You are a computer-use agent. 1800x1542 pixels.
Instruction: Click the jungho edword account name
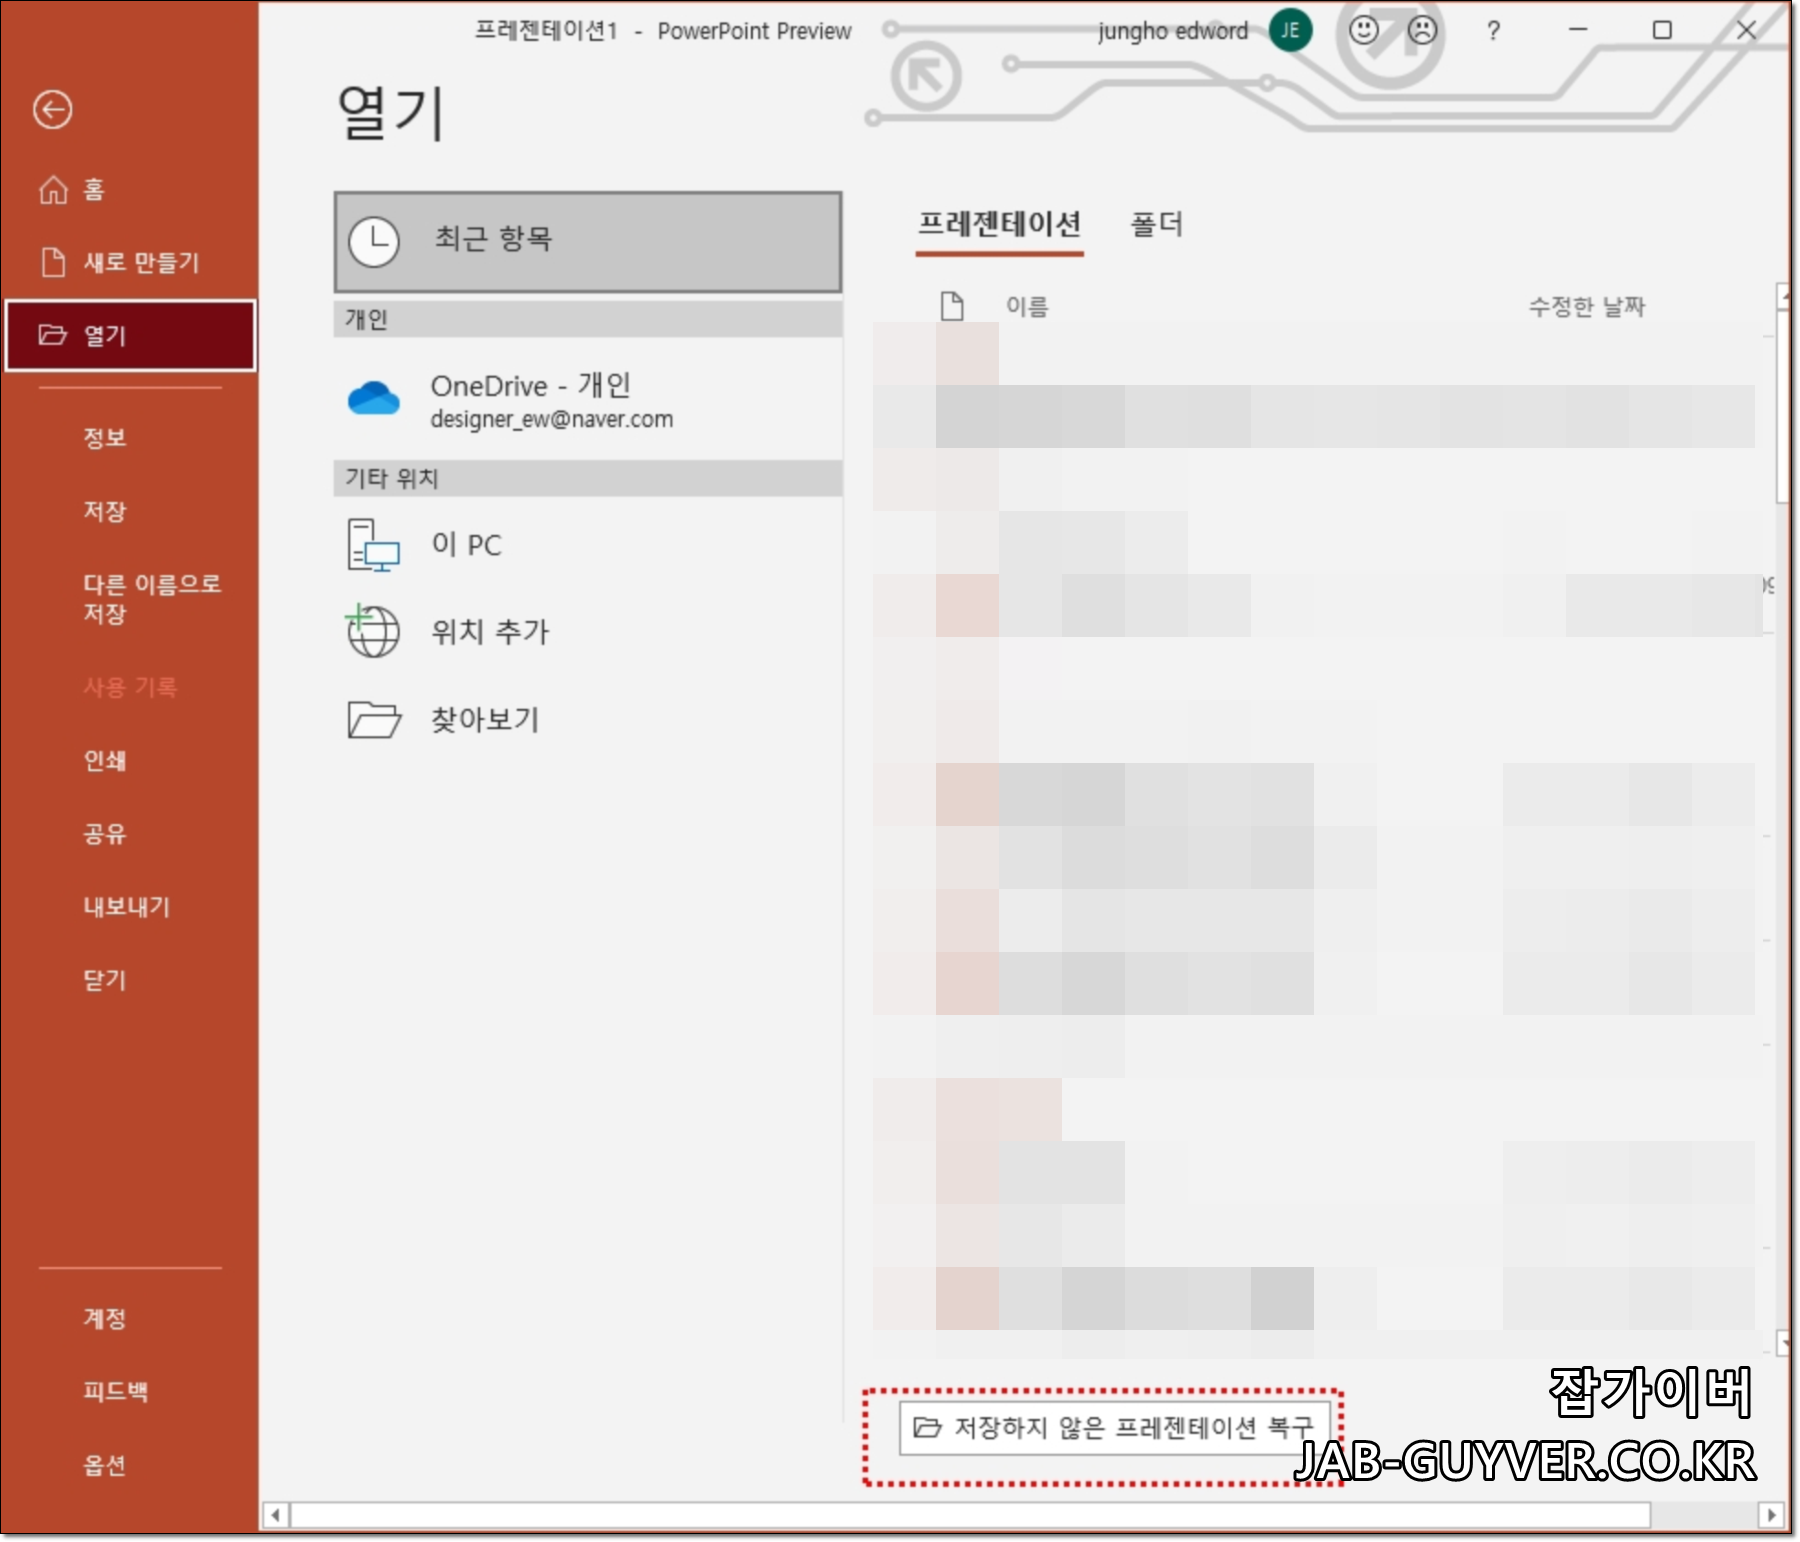1173,31
